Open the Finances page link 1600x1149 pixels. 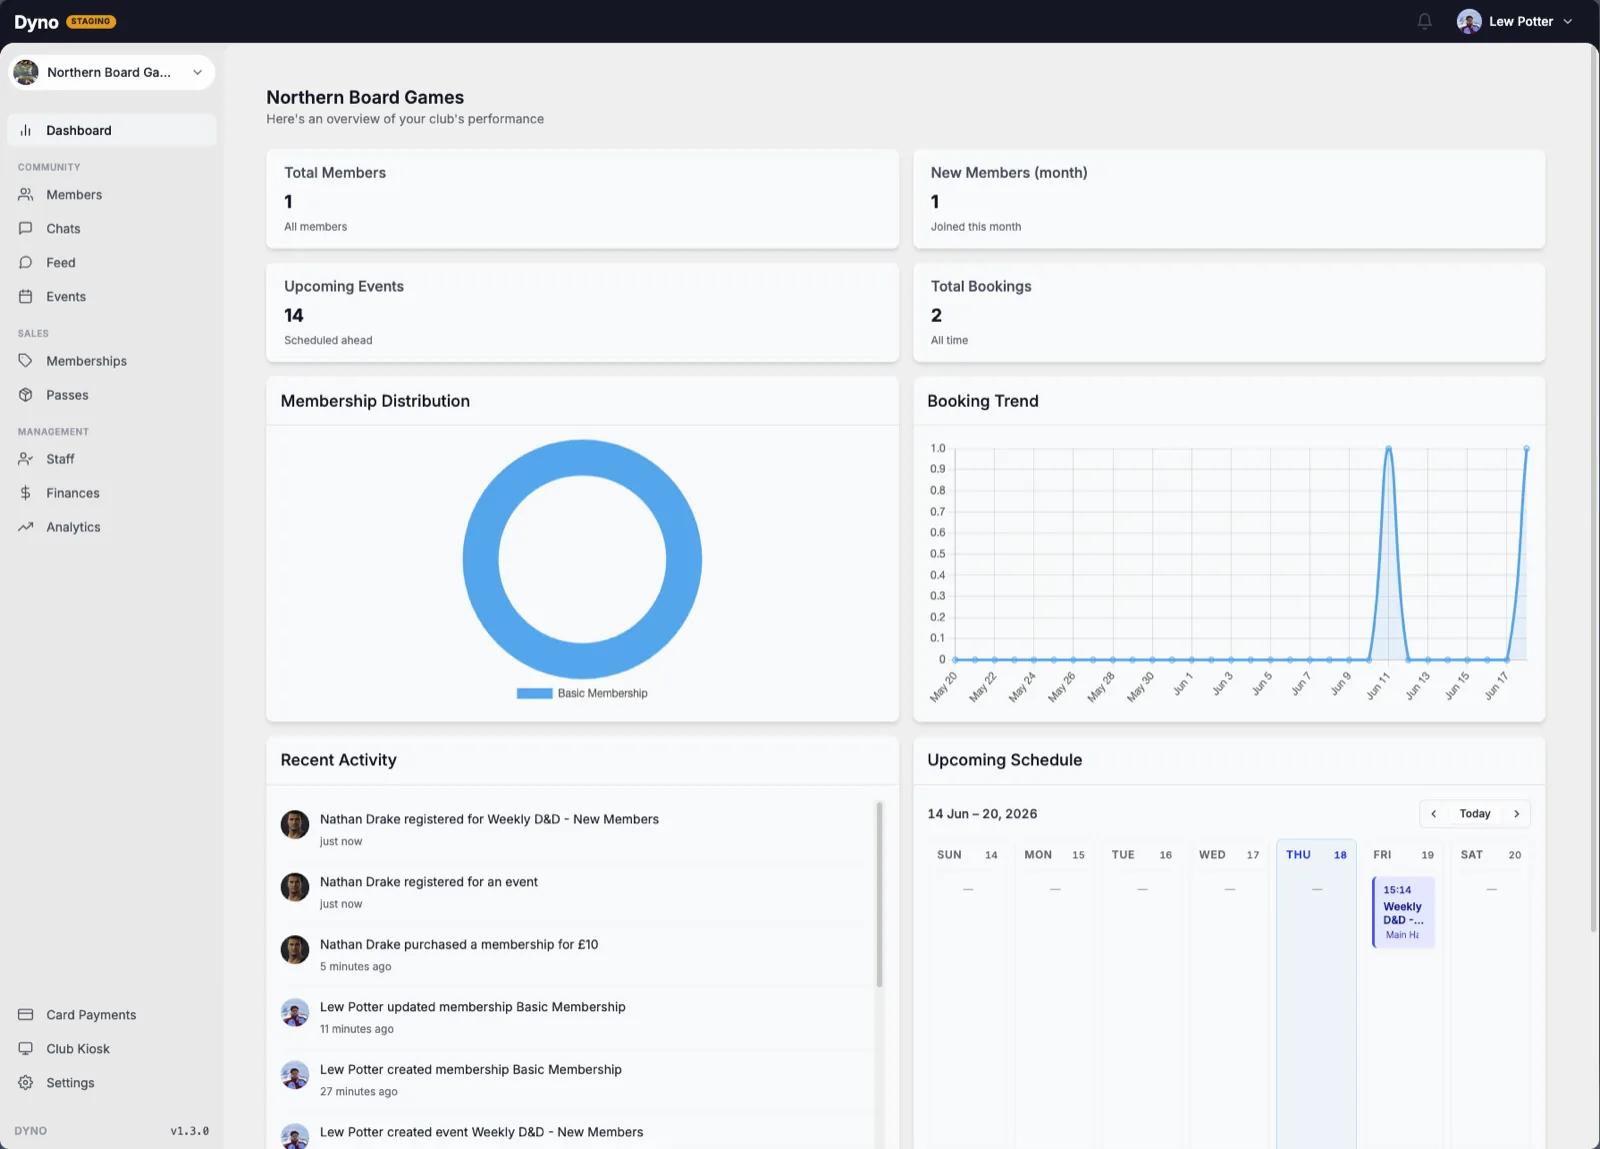click(112, 493)
